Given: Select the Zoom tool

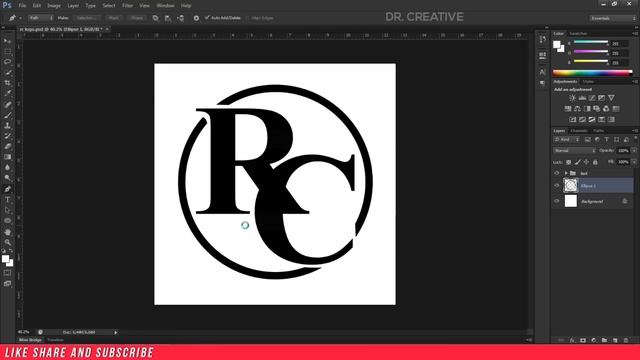Looking at the screenshot, I should (x=7, y=242).
